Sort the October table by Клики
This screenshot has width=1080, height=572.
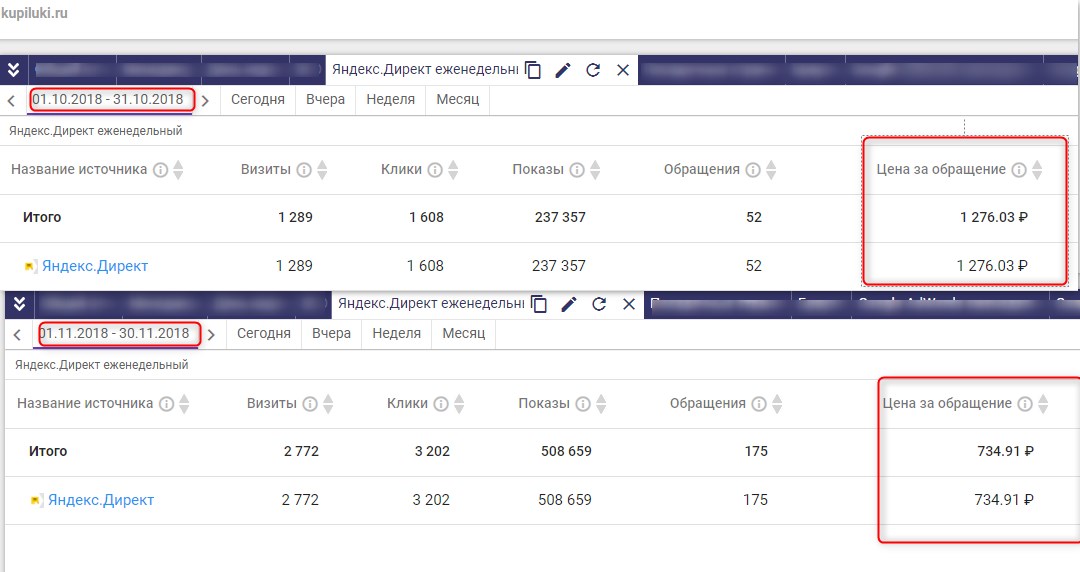(x=453, y=170)
